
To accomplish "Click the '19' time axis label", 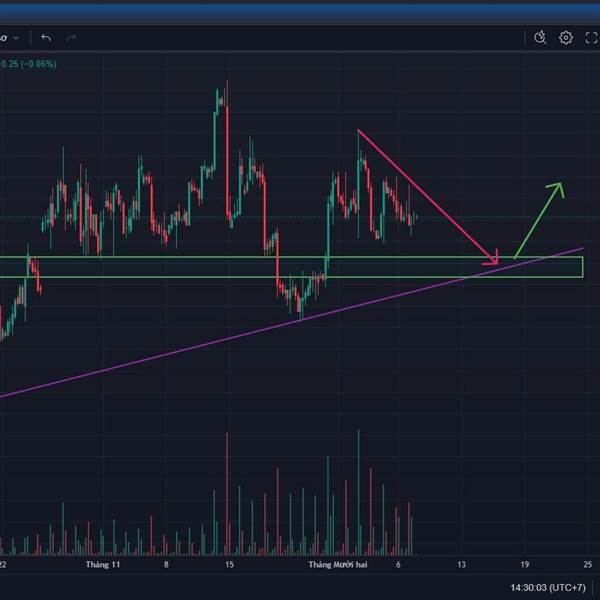I will [525, 564].
